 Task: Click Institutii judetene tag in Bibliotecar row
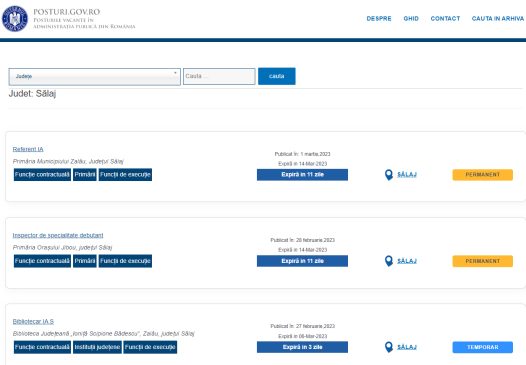(97, 347)
